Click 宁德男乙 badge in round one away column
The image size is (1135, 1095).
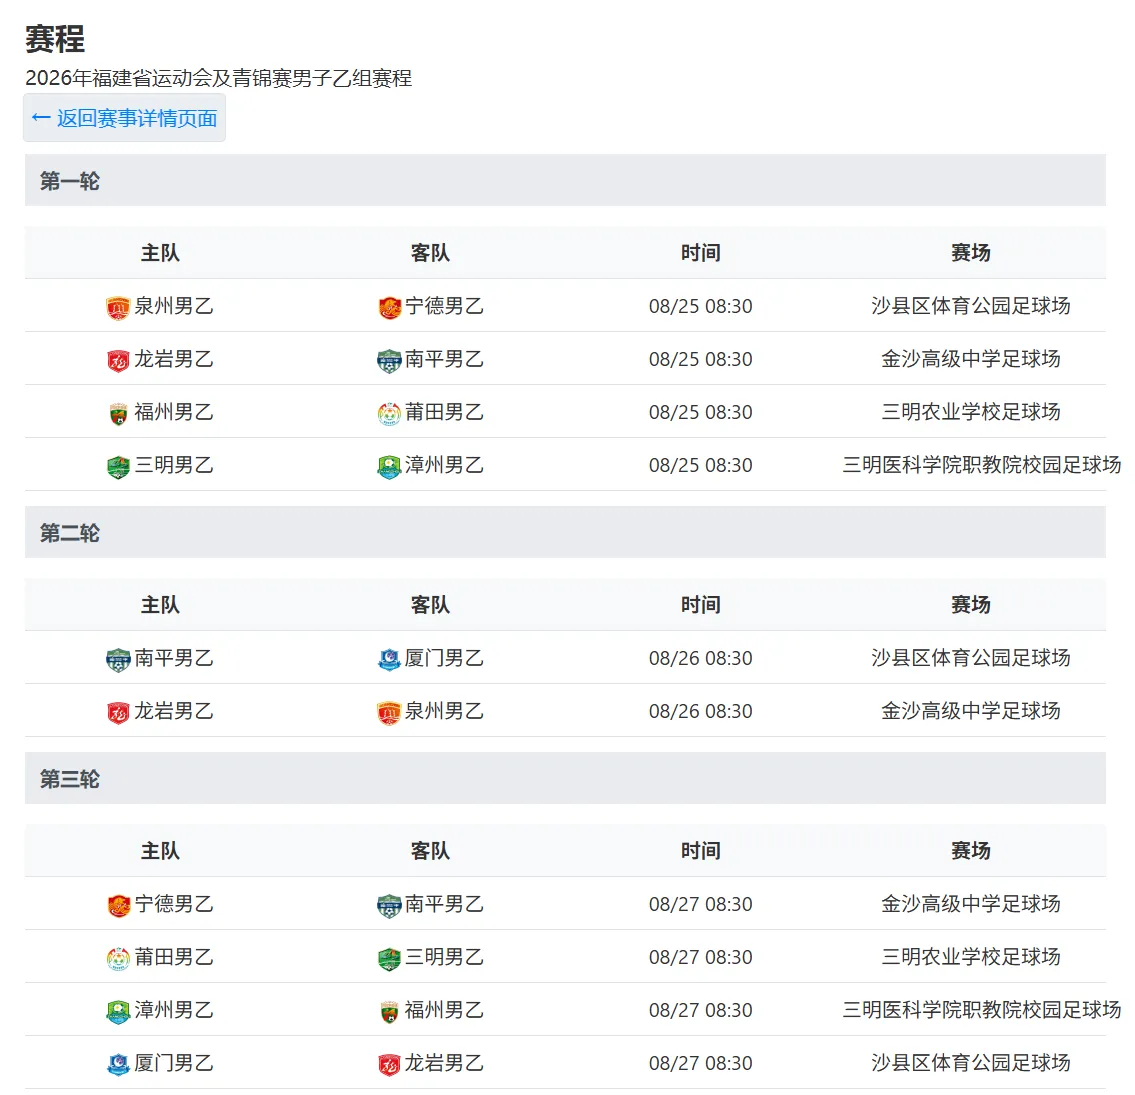pyautogui.click(x=389, y=308)
